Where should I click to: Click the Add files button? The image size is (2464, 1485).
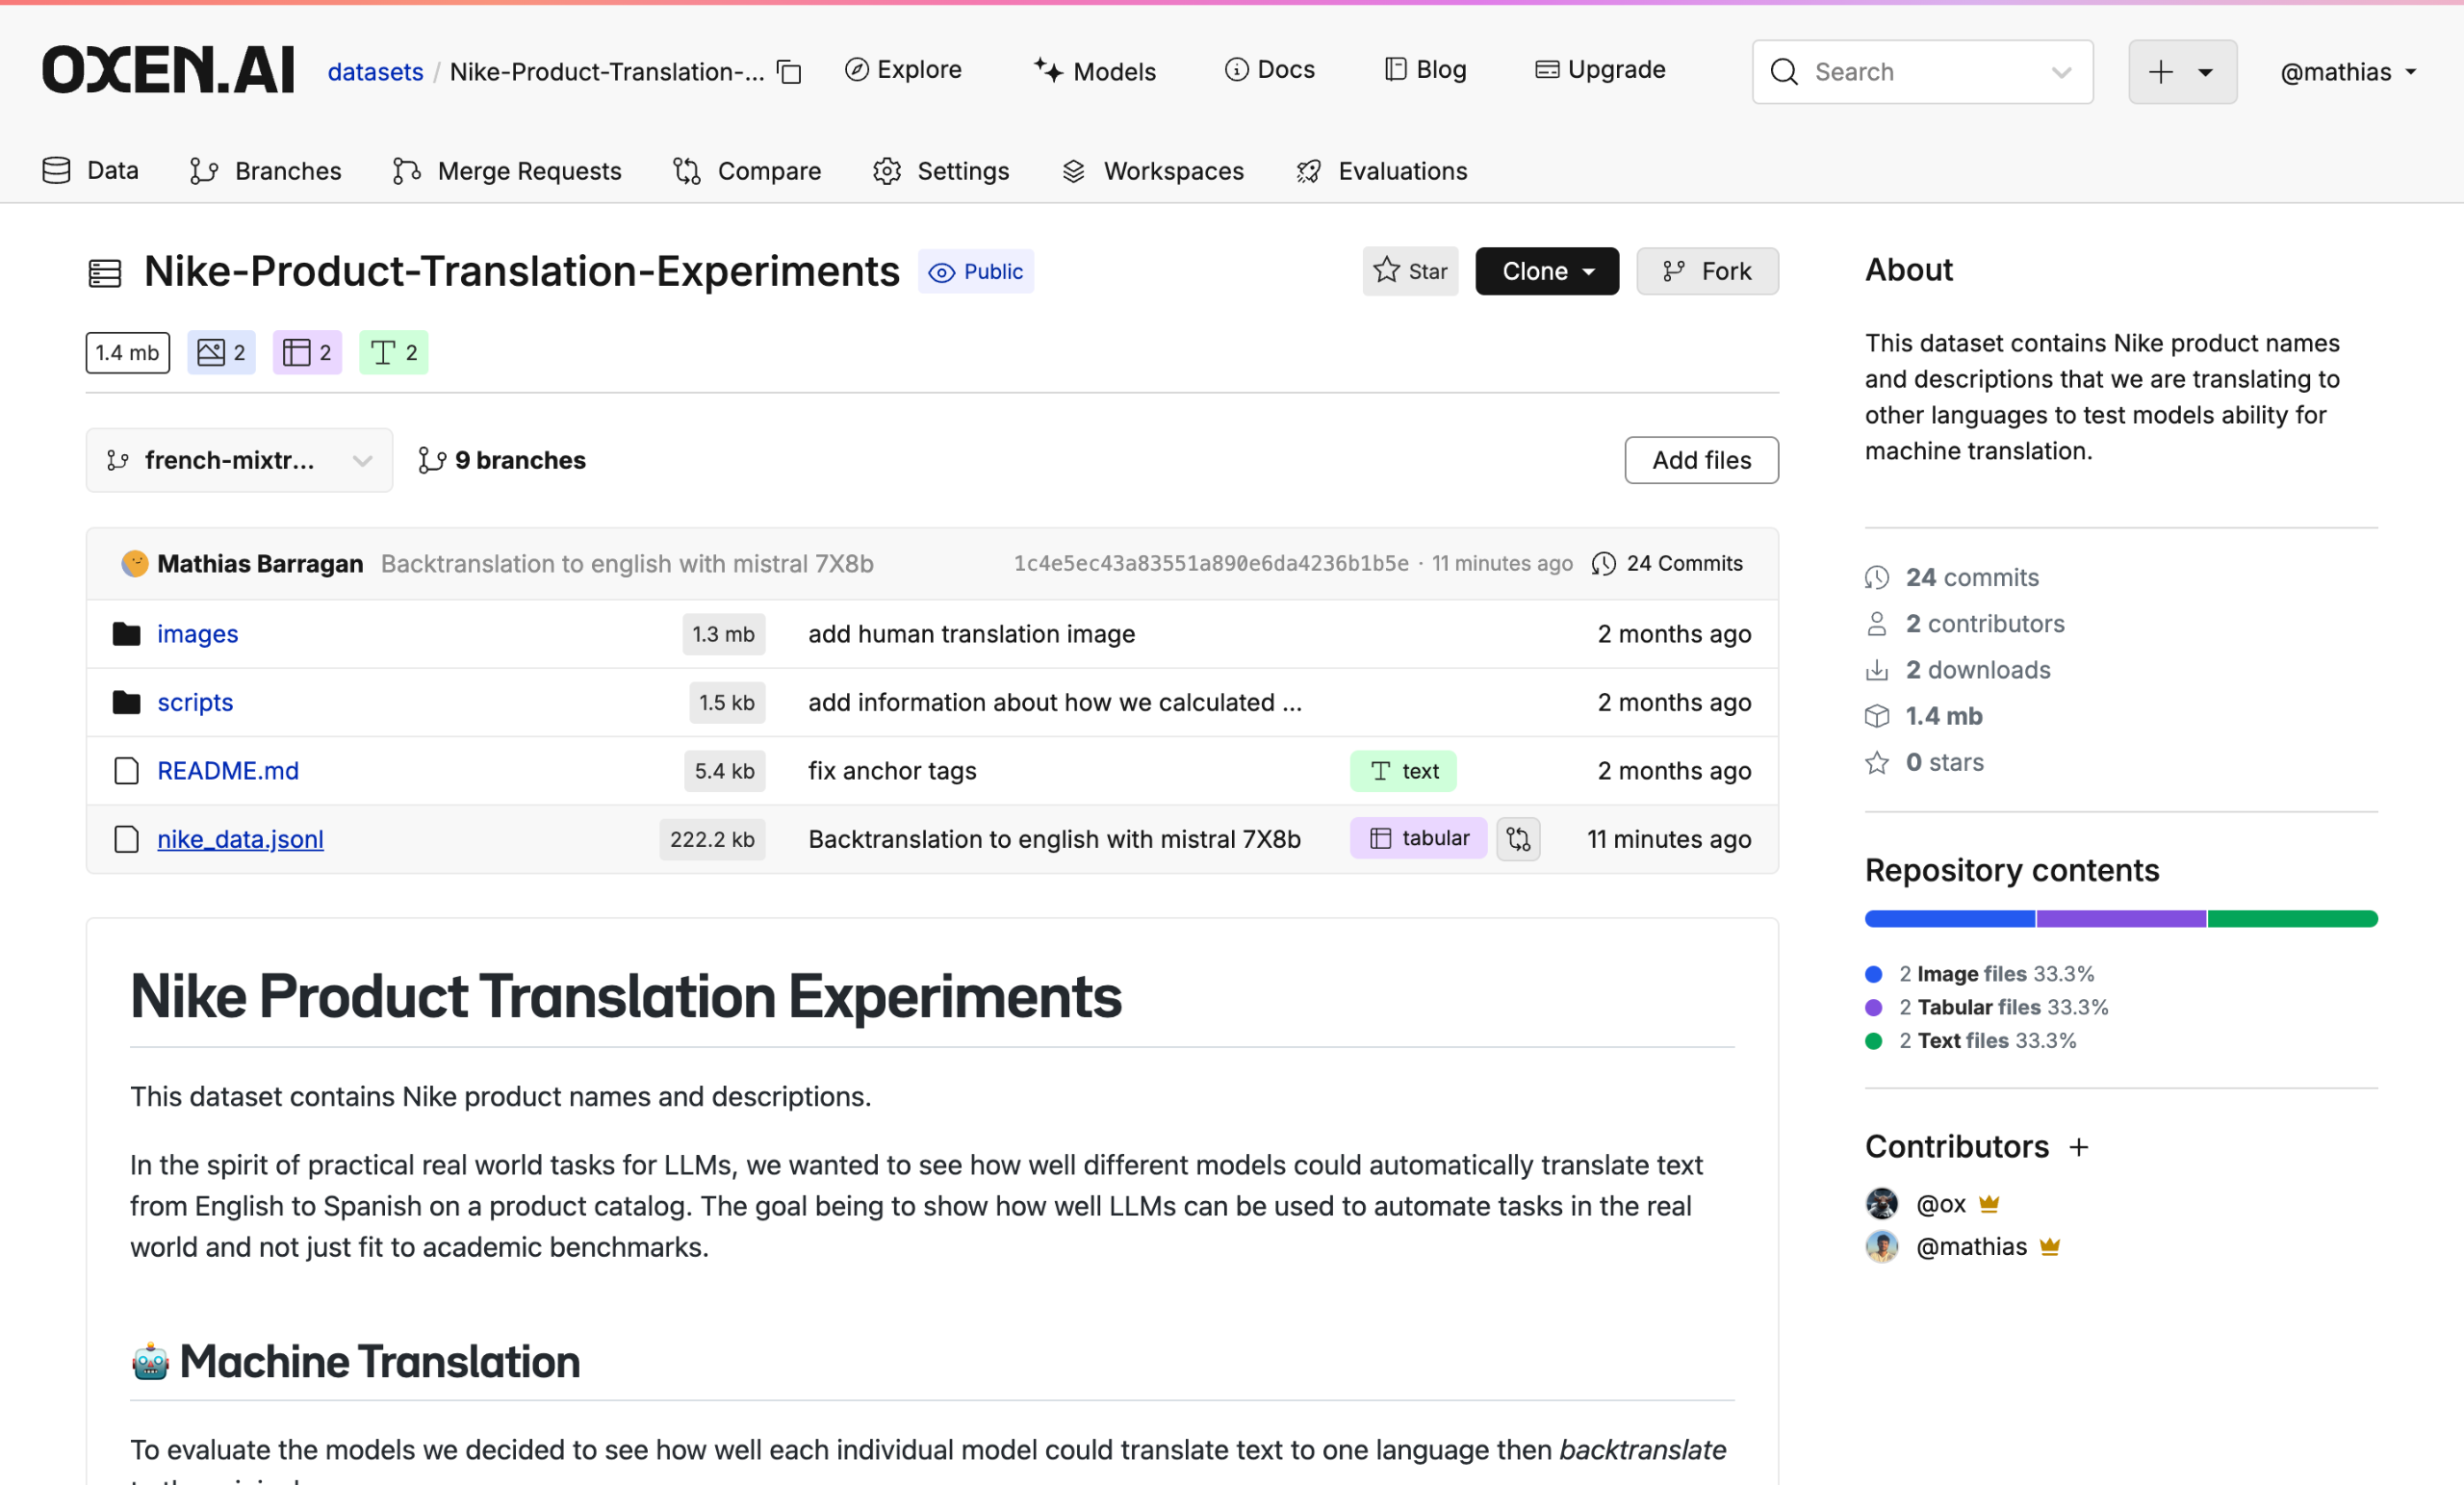coord(1700,460)
